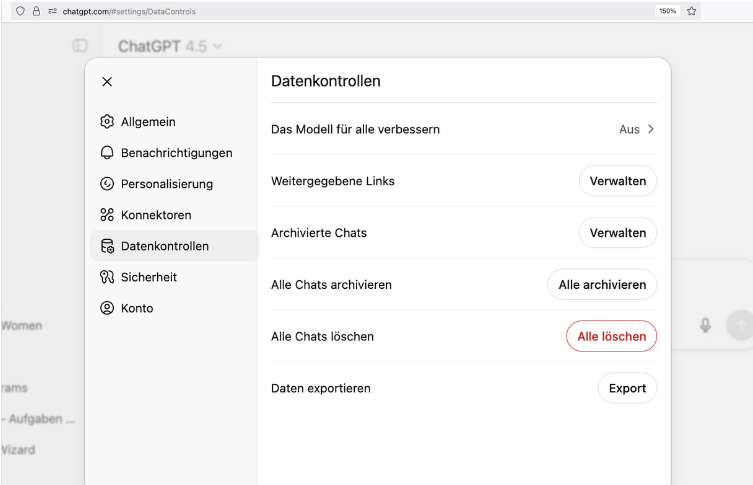Screen dimensions: 753x485
Task: Toggle the ChatGPT sidebar panel icon
Action: pos(80,46)
